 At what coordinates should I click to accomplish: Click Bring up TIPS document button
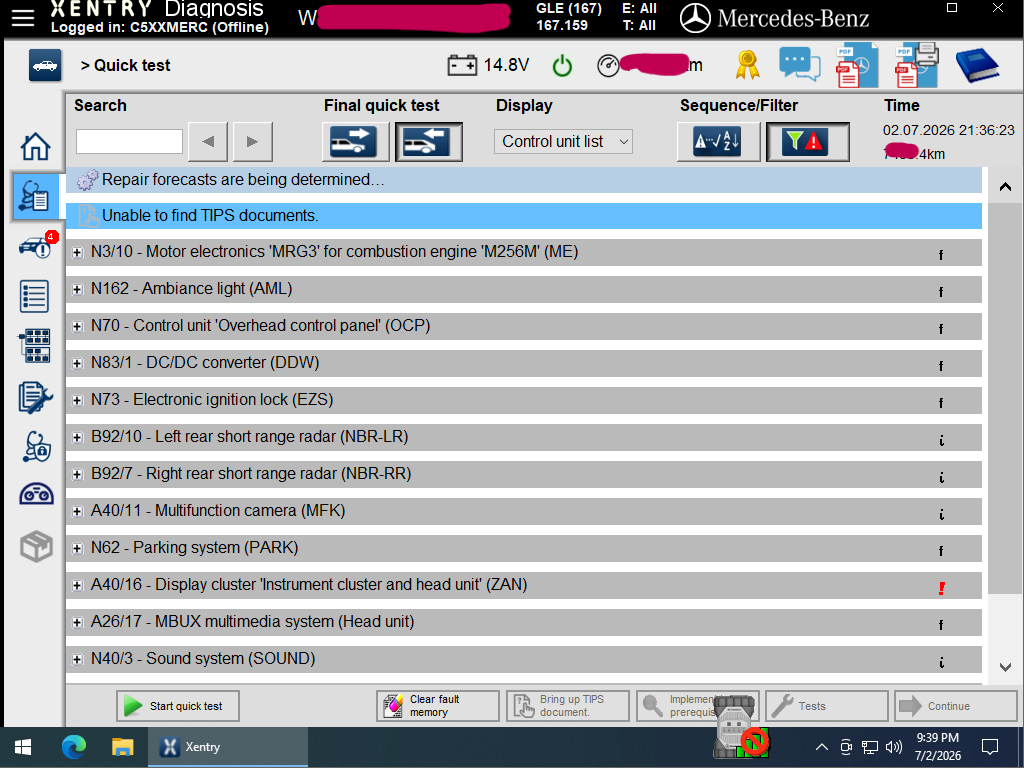coord(568,706)
